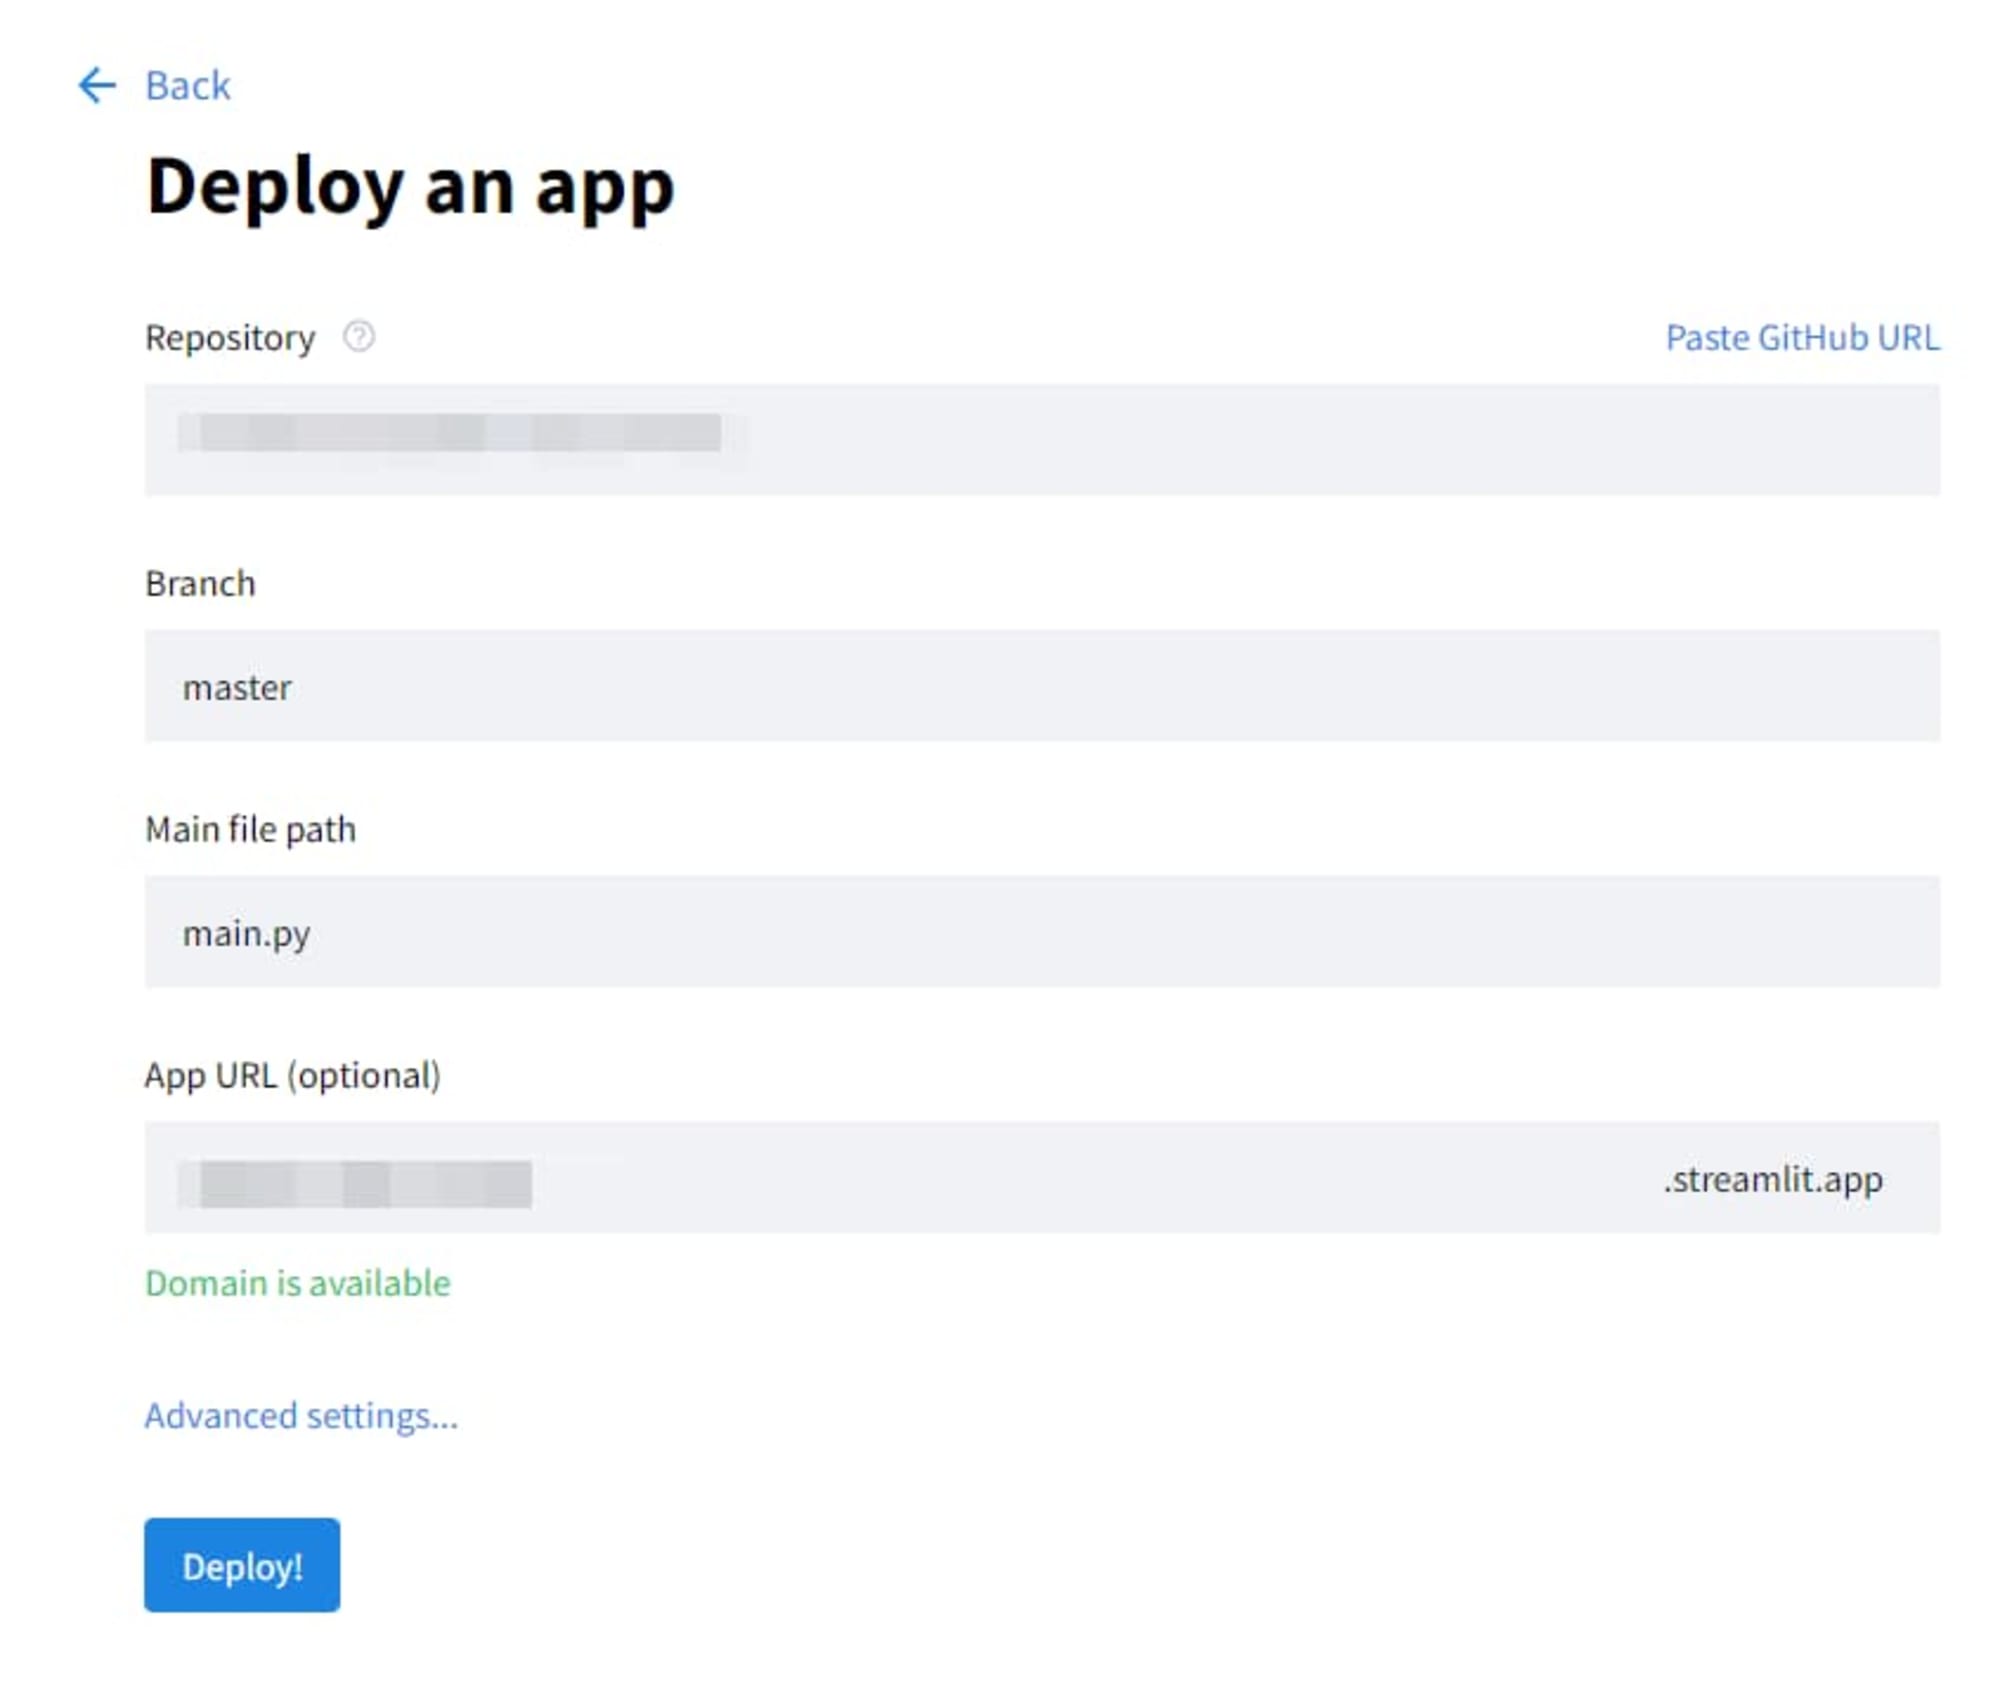The width and height of the screenshot is (2000, 1681).
Task: Open Advanced settings link
Action: pyautogui.click(x=301, y=1415)
